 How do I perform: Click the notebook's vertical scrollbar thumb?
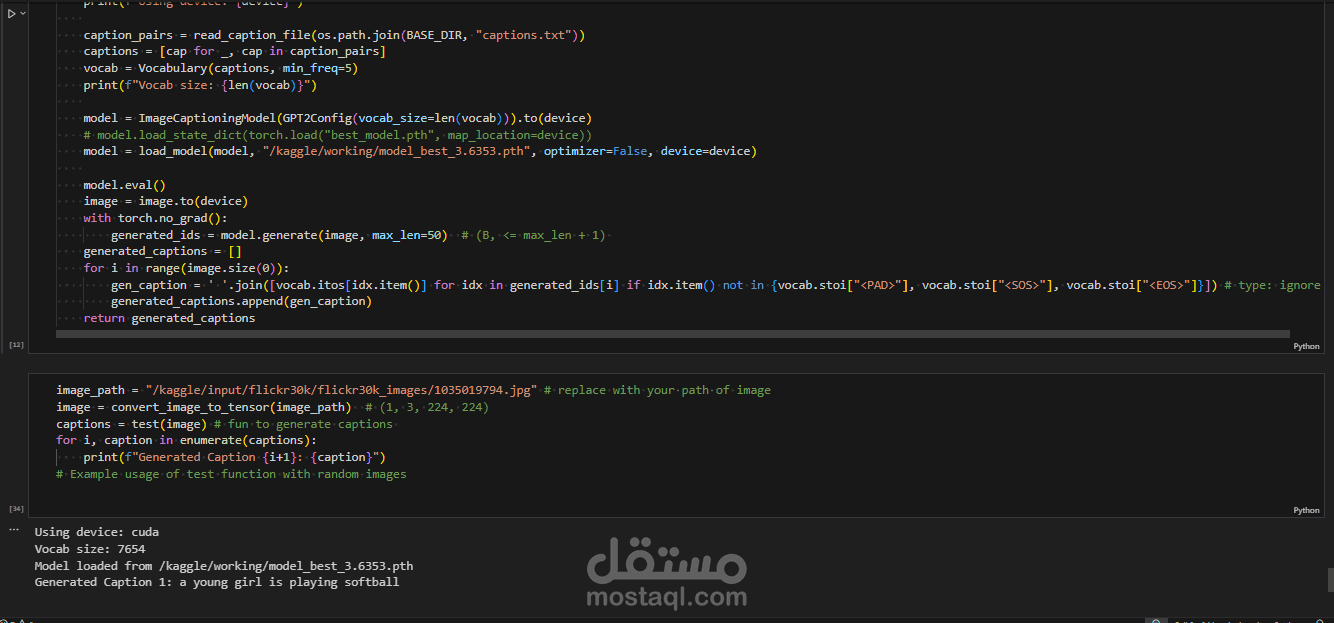click(1330, 580)
